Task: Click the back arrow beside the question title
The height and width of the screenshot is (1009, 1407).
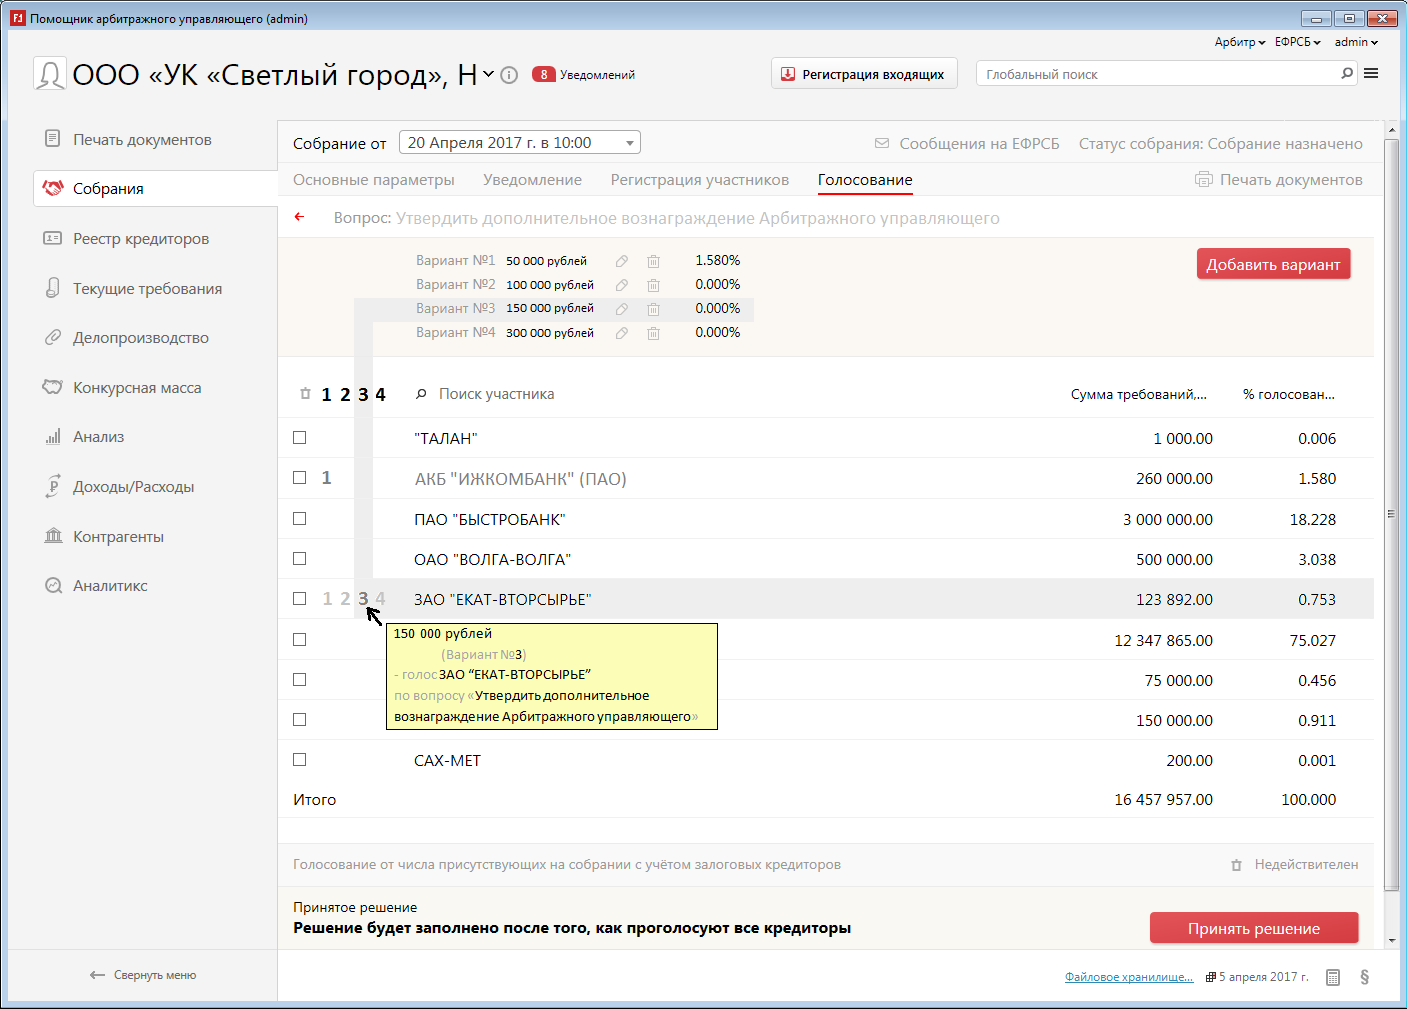Action: point(299,217)
